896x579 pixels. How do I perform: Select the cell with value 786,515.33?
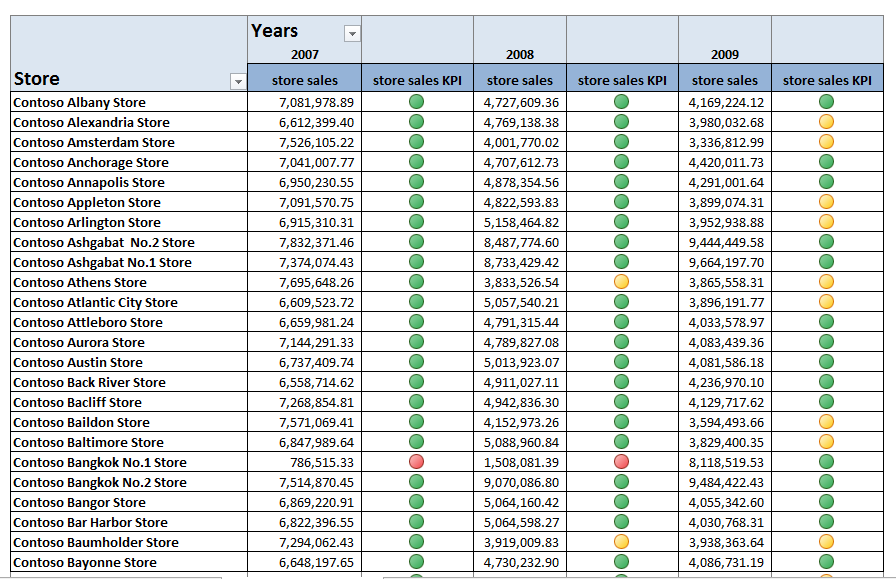pyautogui.click(x=305, y=462)
